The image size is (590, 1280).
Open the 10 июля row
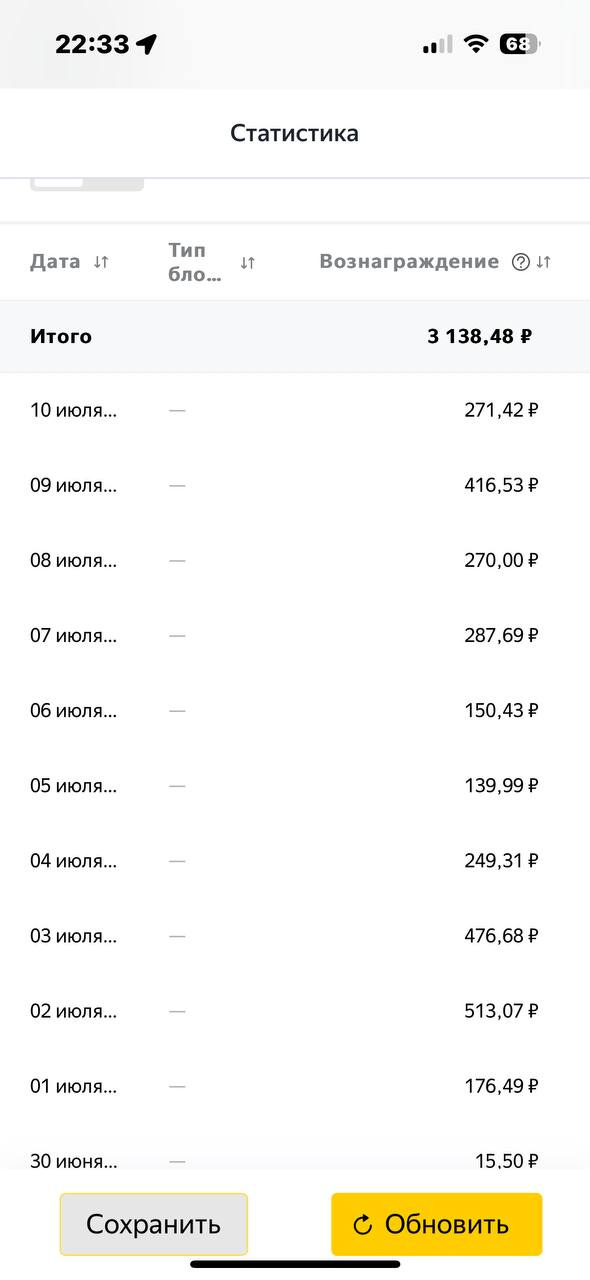pyautogui.click(x=295, y=410)
